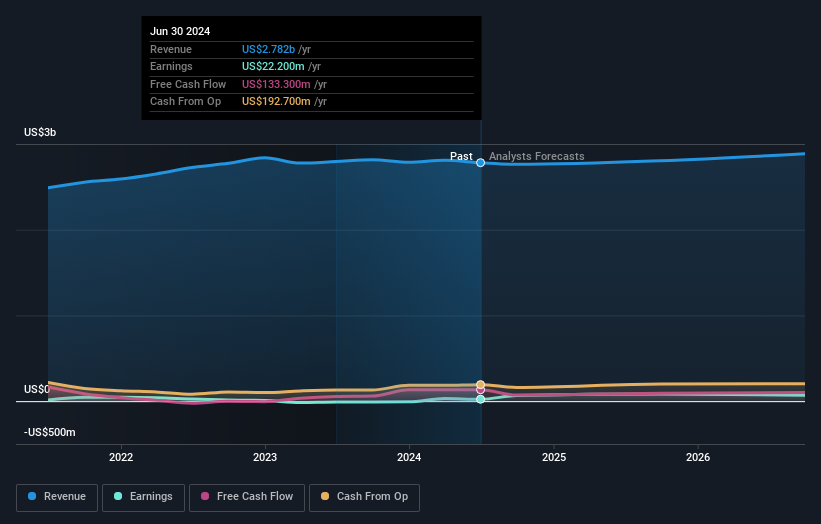The width and height of the screenshot is (821, 524).
Task: Click the pink Free Cash Flow data point marker
Action: (480, 391)
